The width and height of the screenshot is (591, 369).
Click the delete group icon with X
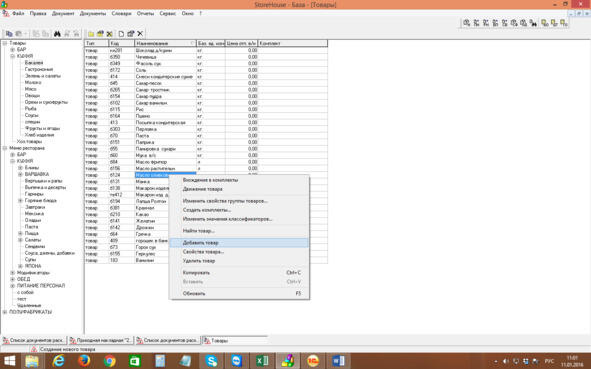tap(109, 34)
